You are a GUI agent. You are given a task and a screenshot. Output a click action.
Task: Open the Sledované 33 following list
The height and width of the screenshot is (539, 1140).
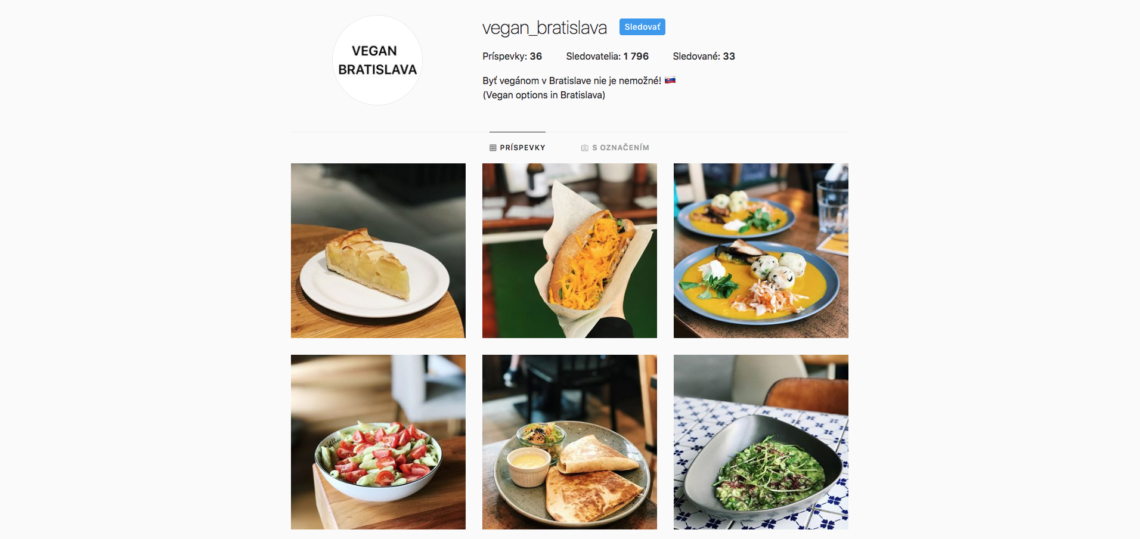click(704, 56)
